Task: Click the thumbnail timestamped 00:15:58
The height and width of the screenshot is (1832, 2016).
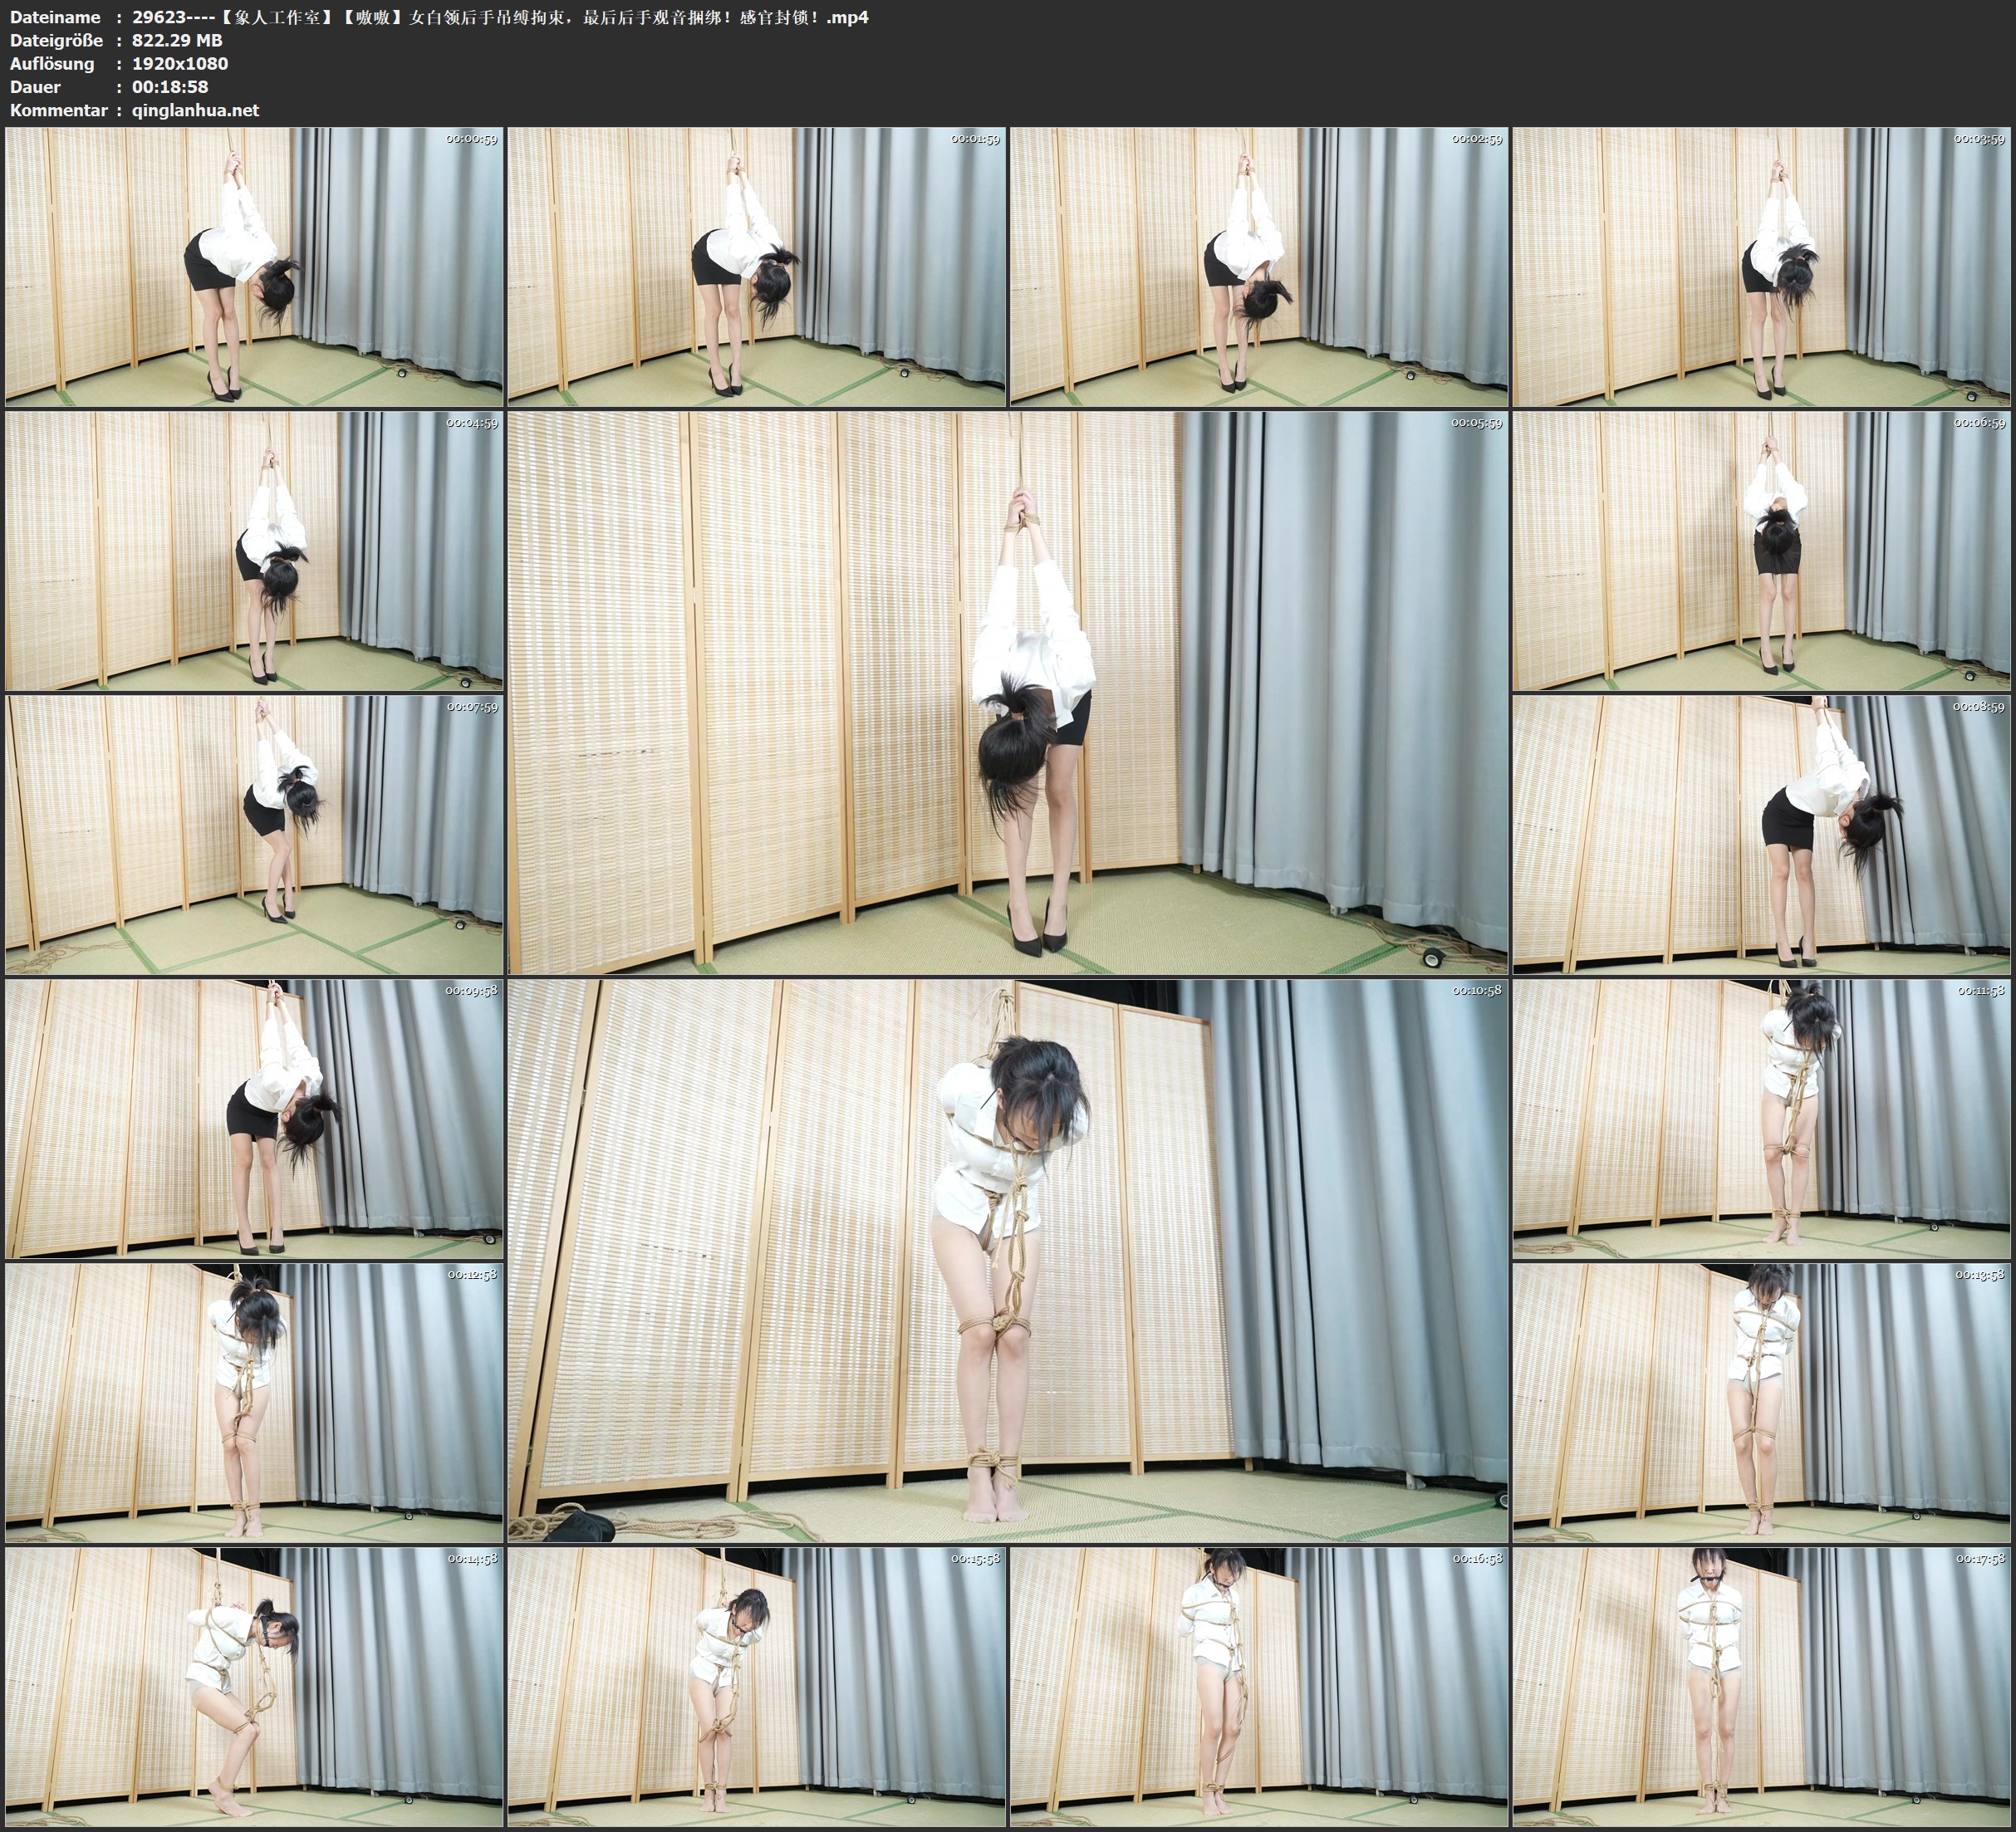Action: click(756, 1686)
